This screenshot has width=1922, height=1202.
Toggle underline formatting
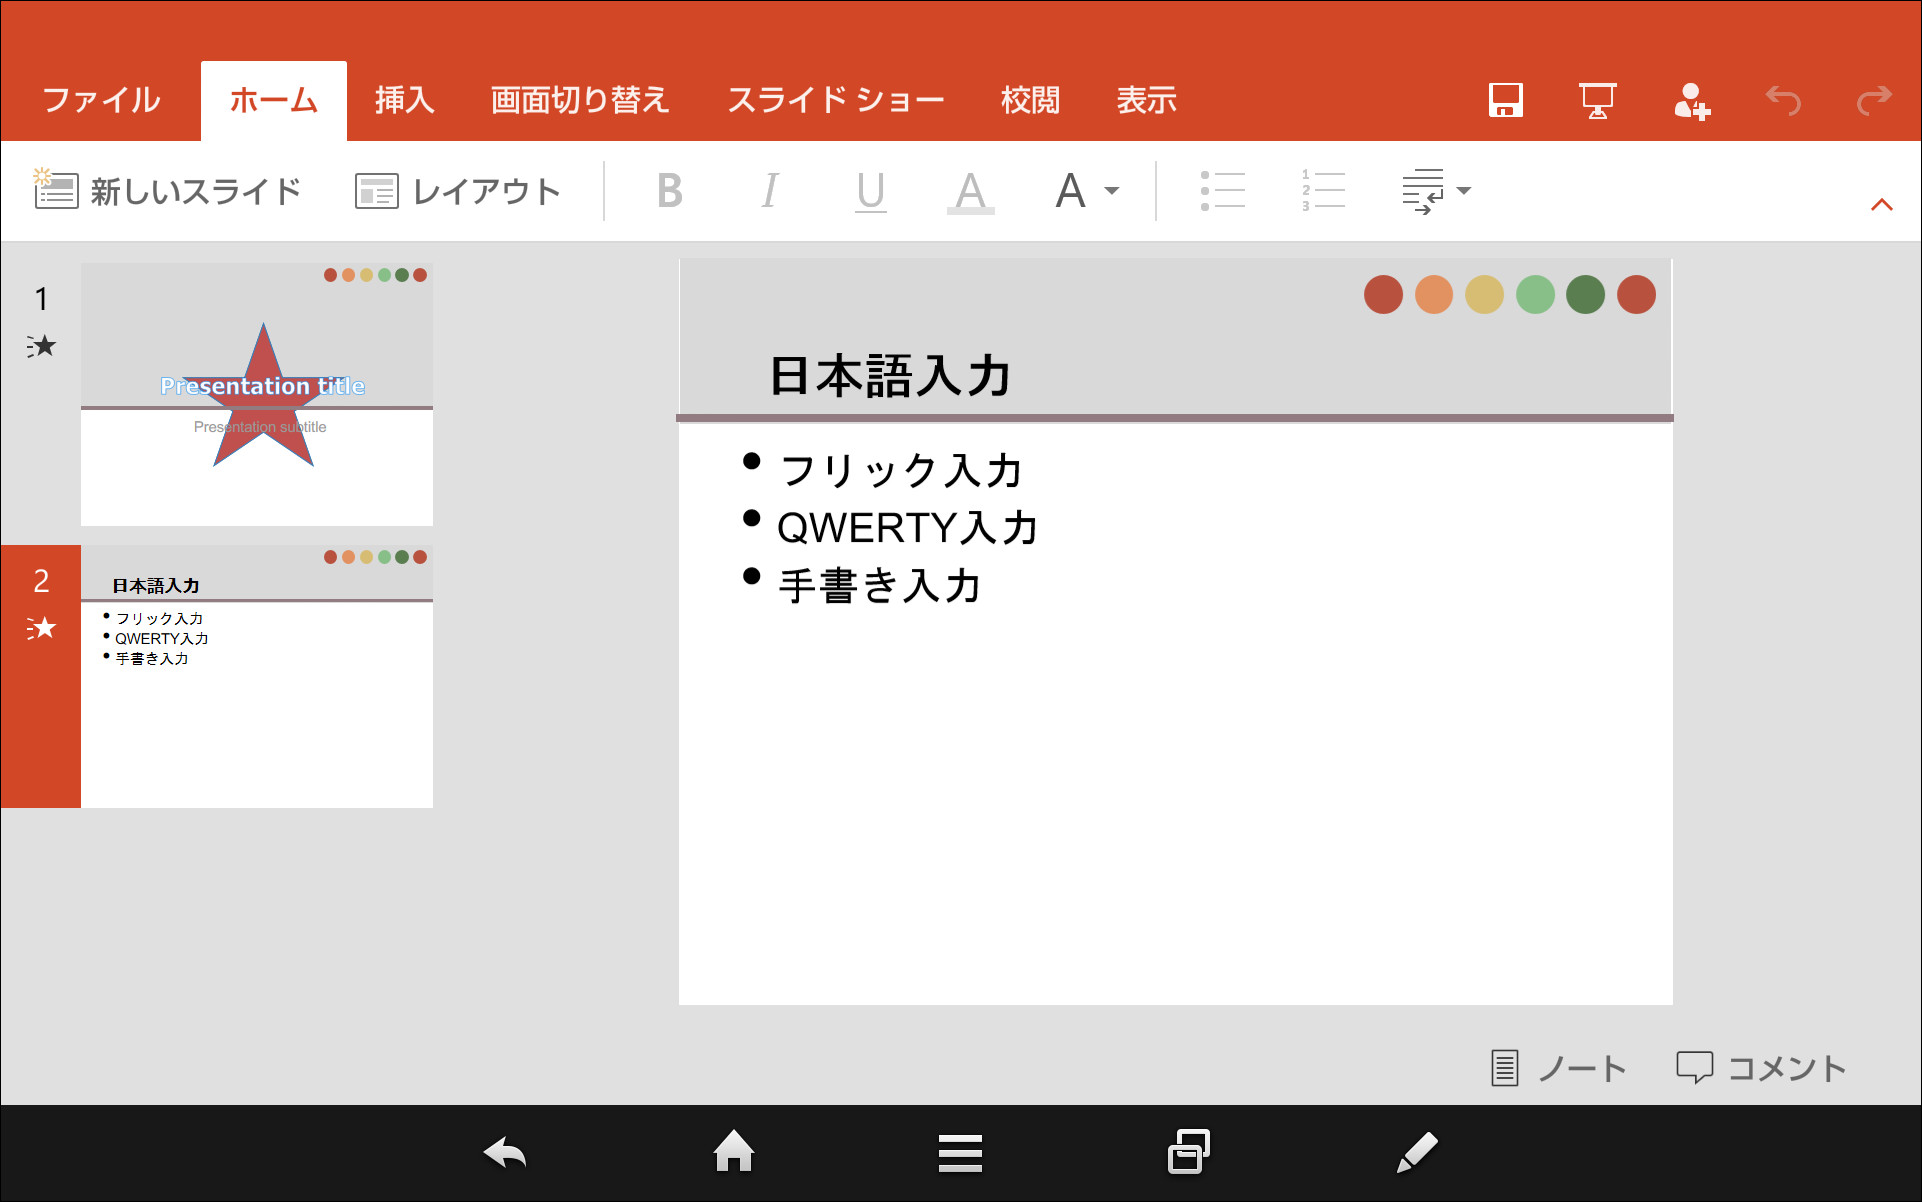coord(869,190)
